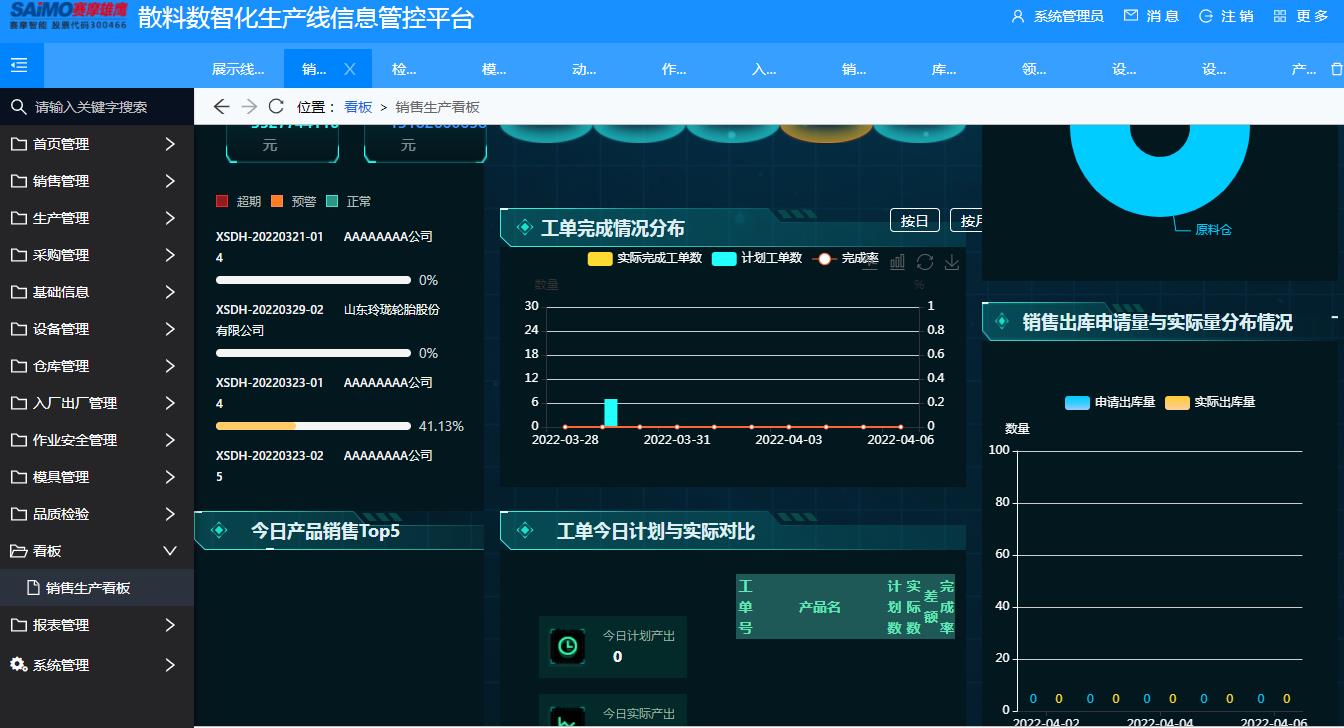Collapse the sidebar using the hamburger icon
1344x728 pixels.
click(x=20, y=64)
